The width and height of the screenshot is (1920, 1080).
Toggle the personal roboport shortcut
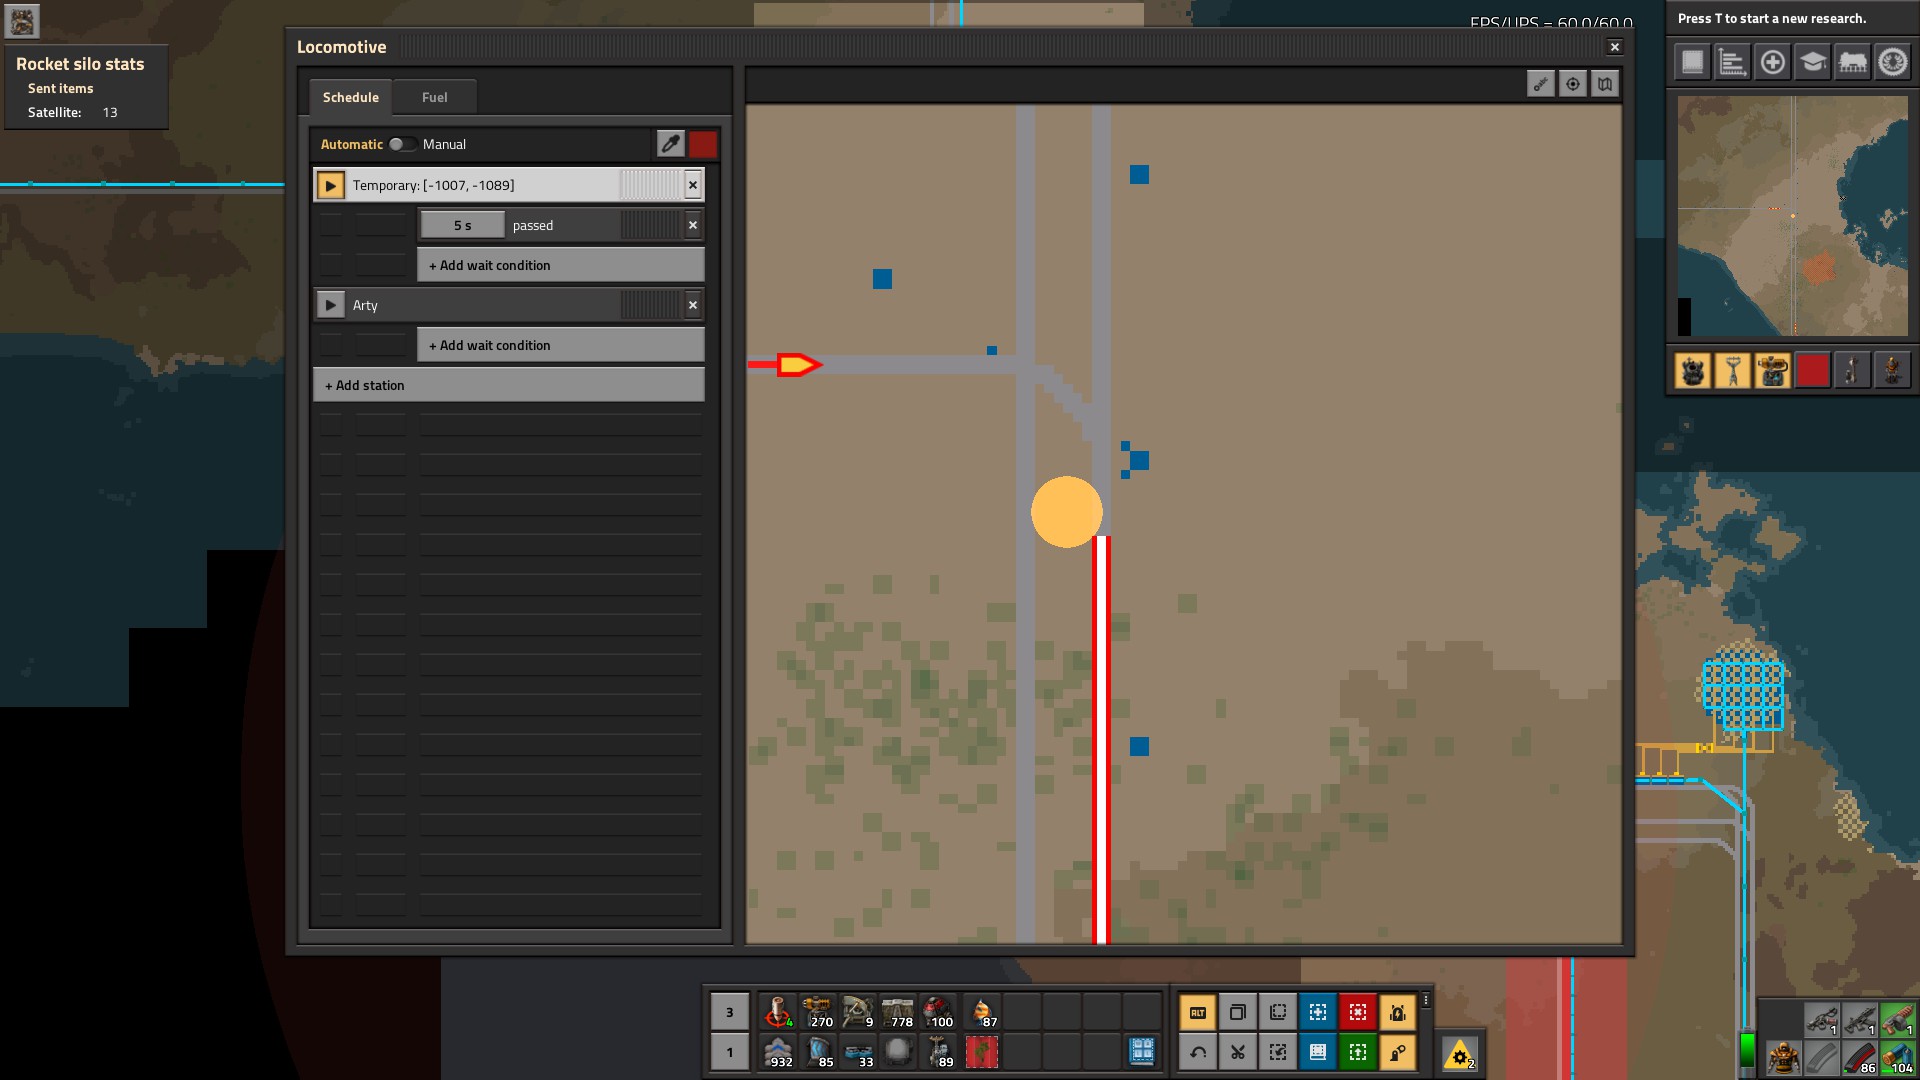pyautogui.click(x=1397, y=1012)
